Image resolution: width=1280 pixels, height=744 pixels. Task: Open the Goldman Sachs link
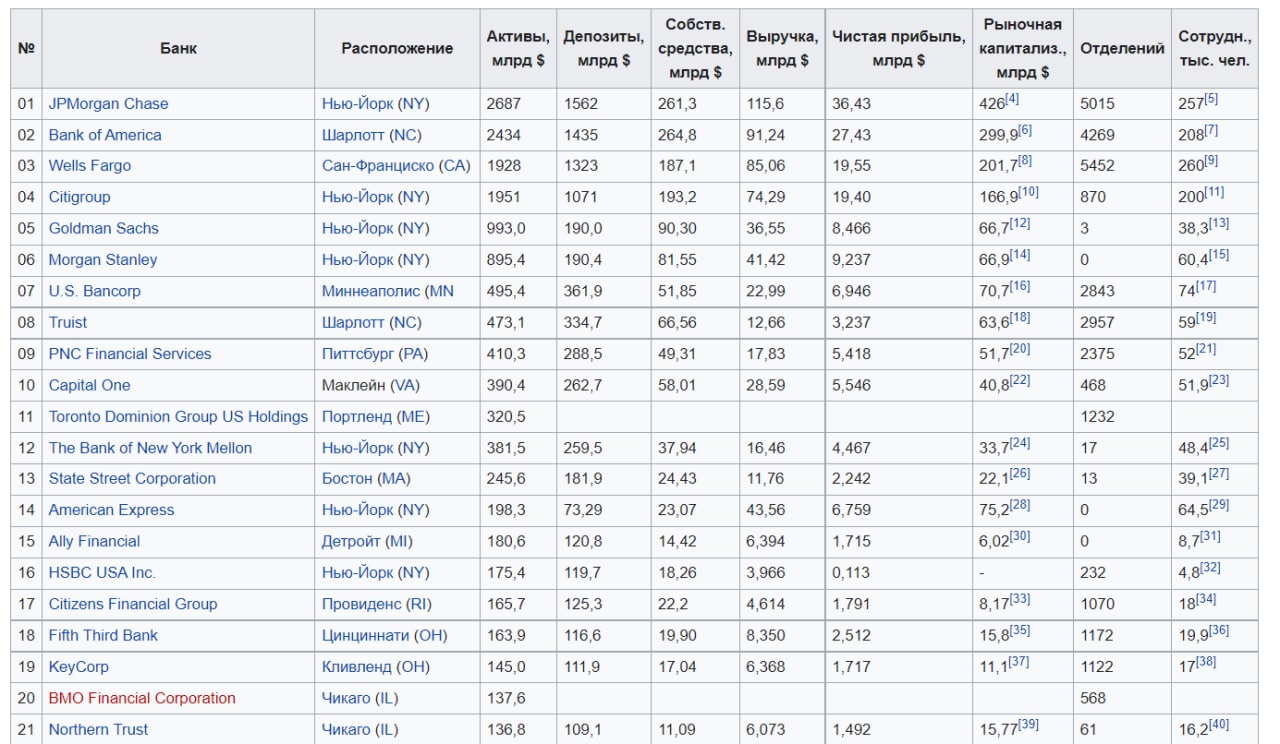pyautogui.click(x=104, y=228)
